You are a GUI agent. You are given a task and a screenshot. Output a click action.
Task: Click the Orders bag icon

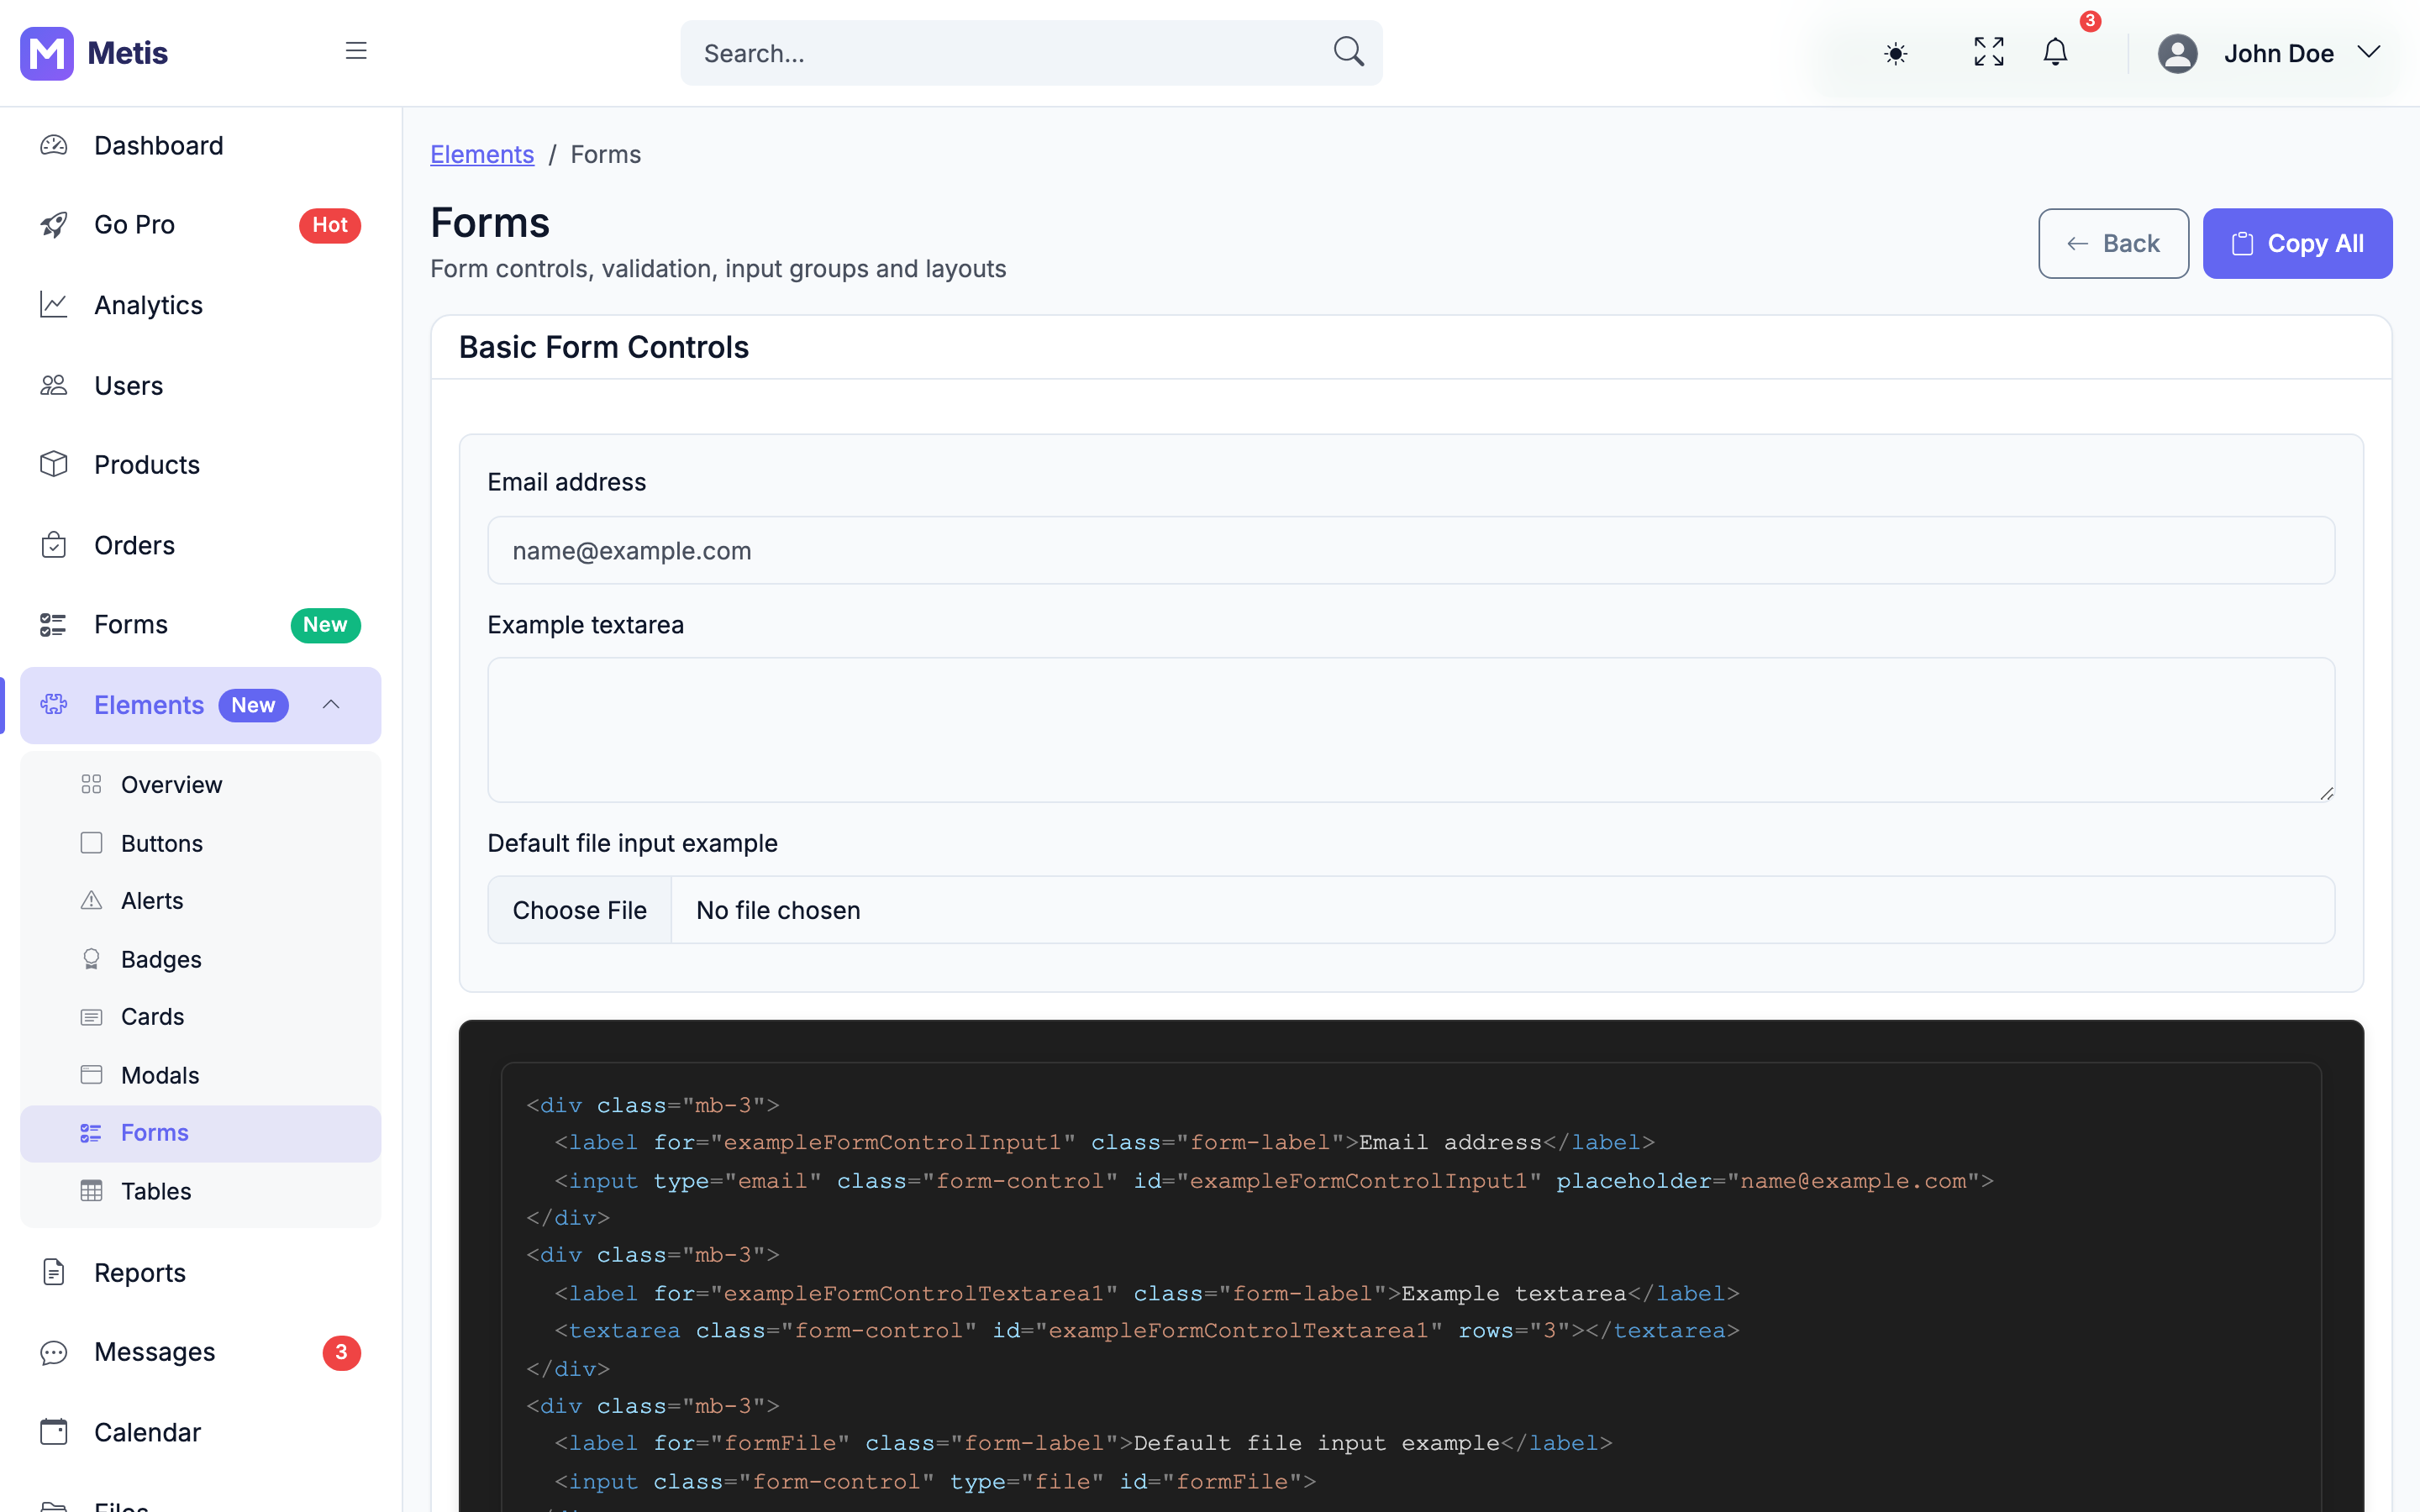54,545
